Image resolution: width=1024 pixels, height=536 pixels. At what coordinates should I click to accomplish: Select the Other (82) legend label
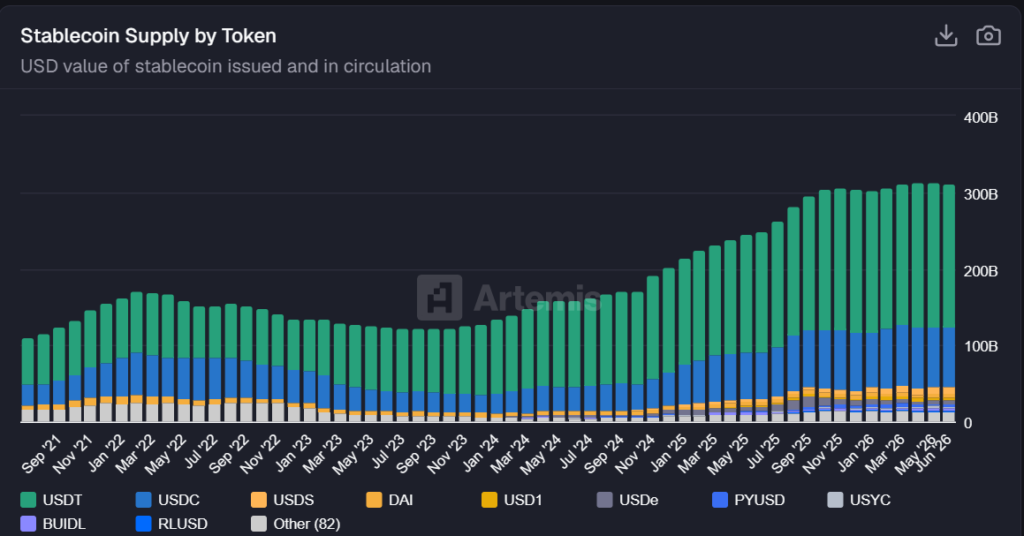pyautogui.click(x=307, y=524)
